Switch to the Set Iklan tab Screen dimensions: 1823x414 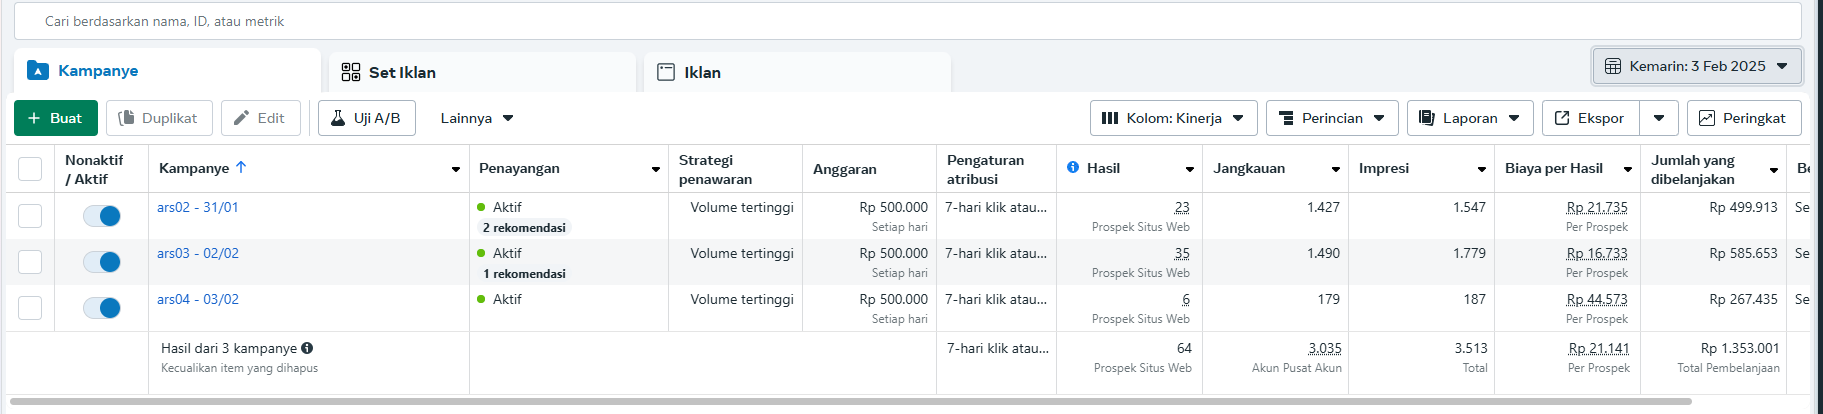point(402,72)
